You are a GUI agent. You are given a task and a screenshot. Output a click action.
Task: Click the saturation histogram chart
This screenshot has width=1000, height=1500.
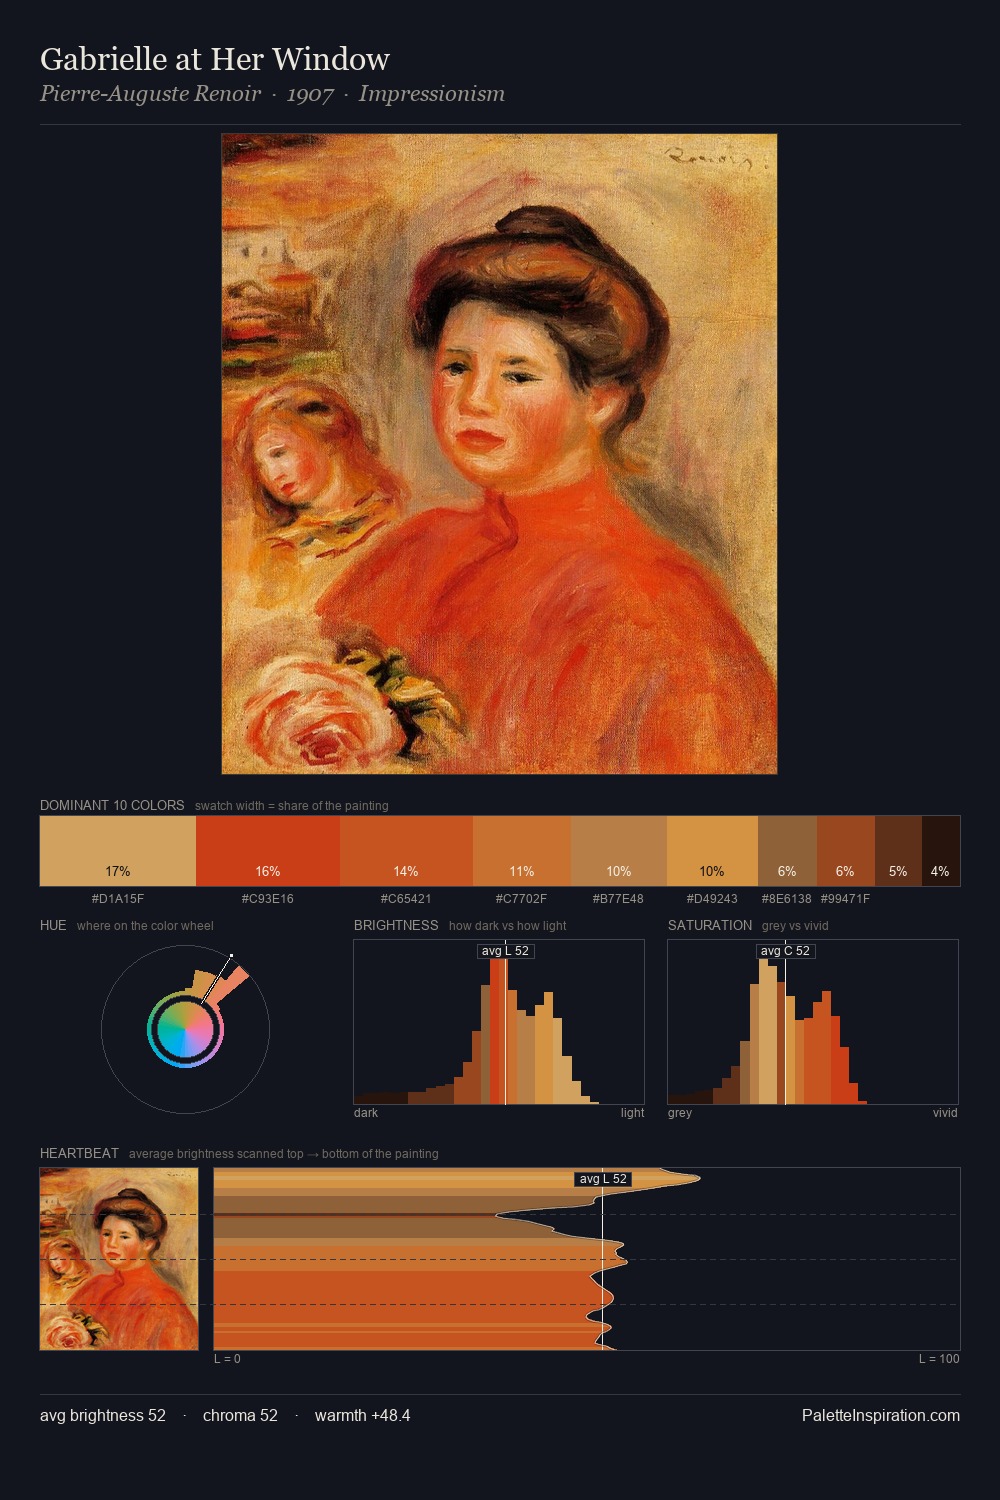(x=813, y=1022)
